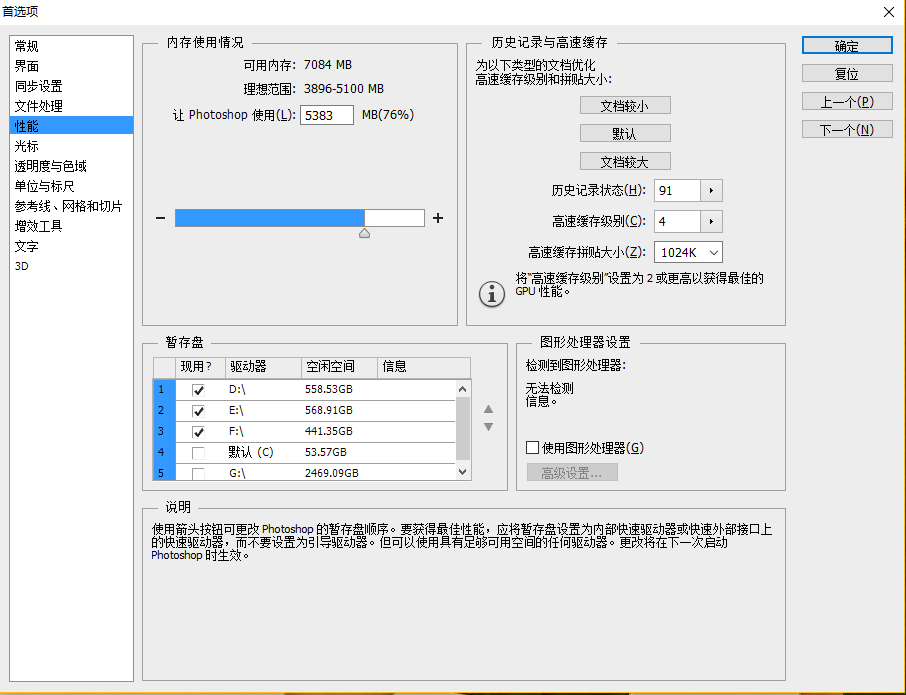Click the 2469.09GB free space cell

[x=332, y=473]
